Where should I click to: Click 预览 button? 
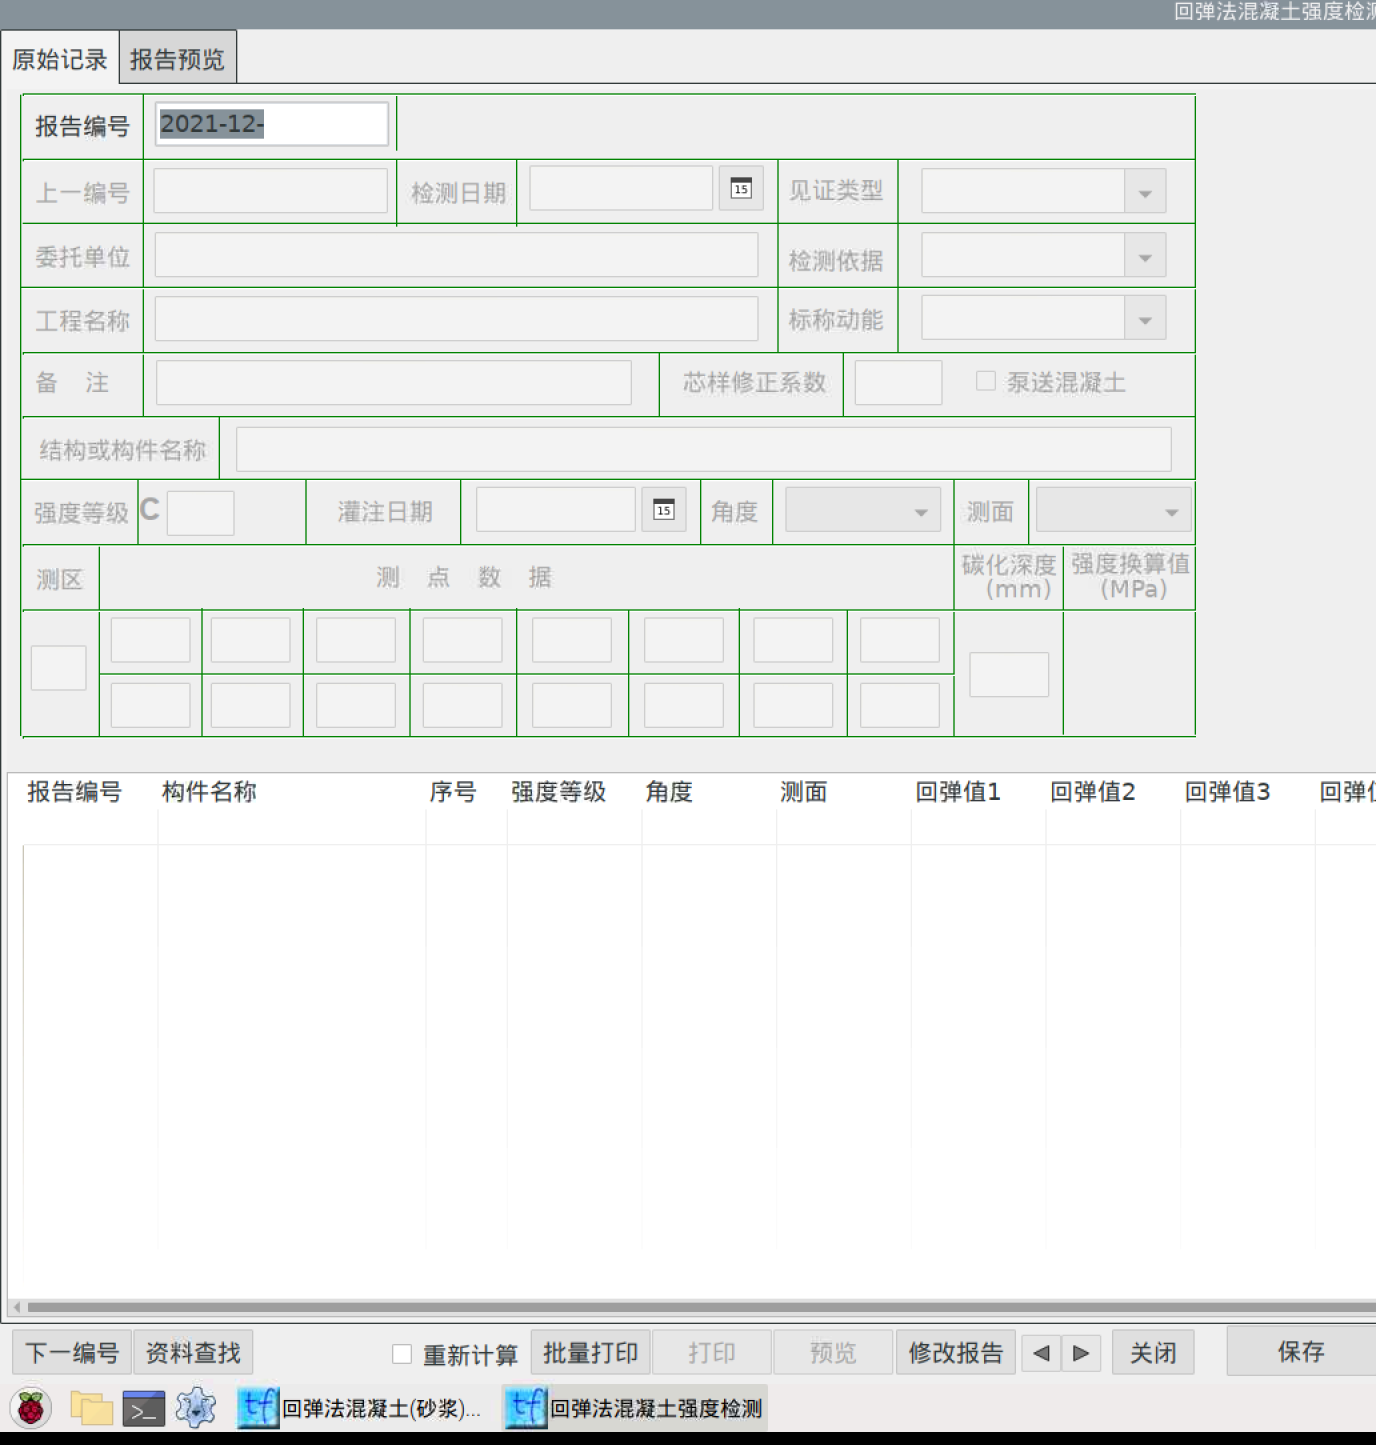pos(833,1353)
